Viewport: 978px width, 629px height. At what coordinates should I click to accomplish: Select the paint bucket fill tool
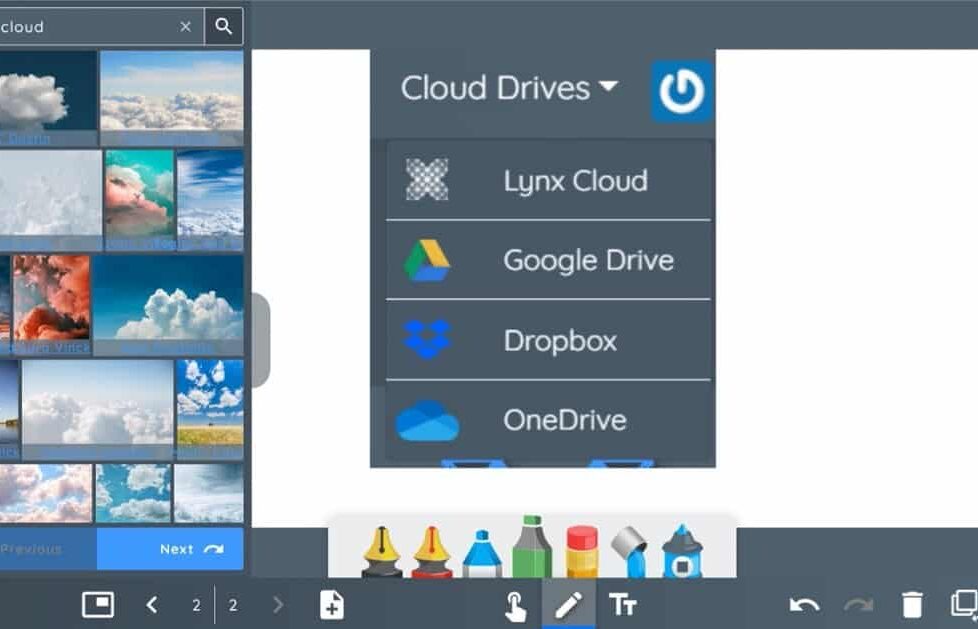coord(630,552)
